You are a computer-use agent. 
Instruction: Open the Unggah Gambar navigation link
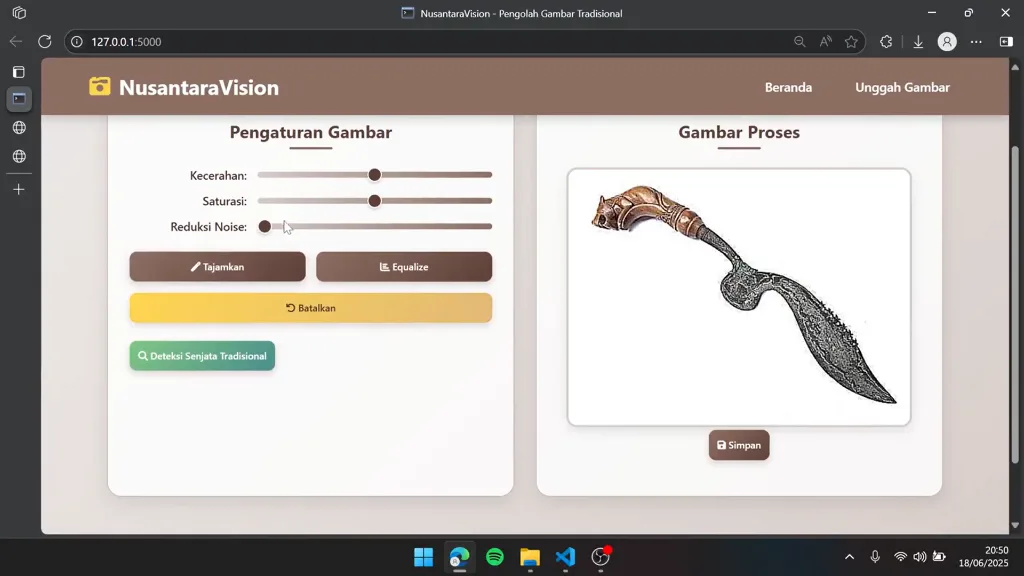click(903, 88)
